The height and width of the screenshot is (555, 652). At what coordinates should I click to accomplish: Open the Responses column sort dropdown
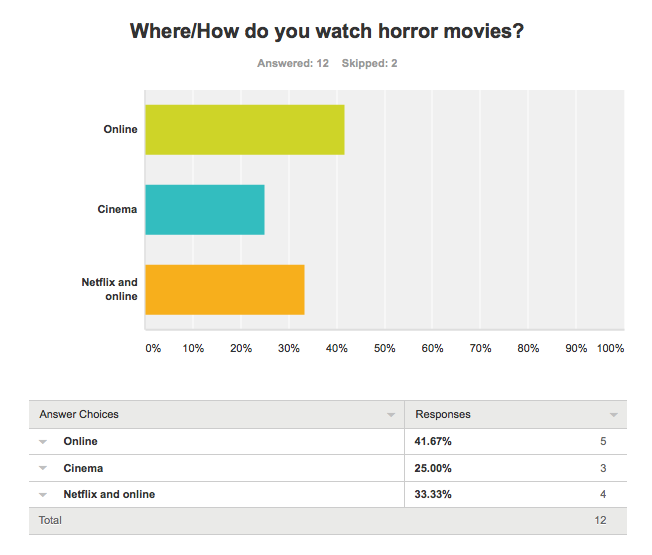coord(613,415)
